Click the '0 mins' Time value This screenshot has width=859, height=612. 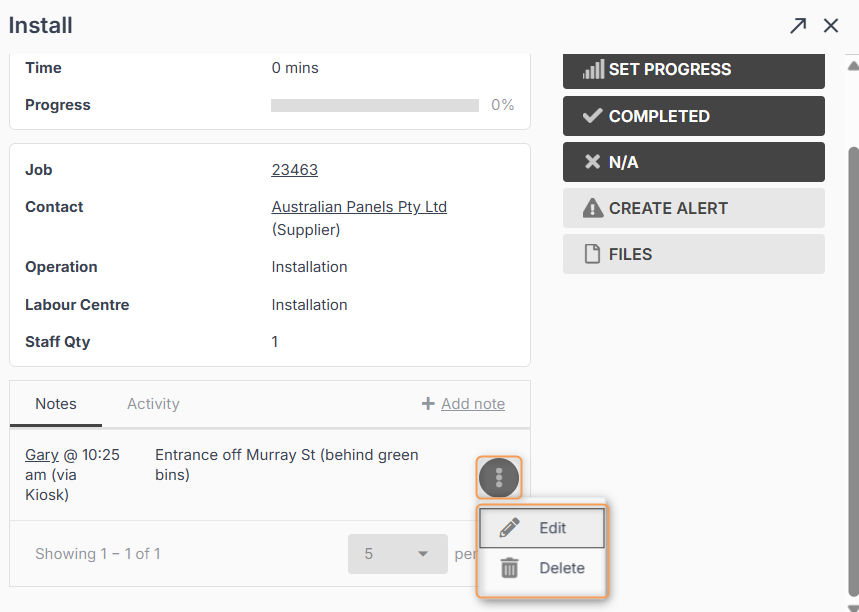pos(295,68)
